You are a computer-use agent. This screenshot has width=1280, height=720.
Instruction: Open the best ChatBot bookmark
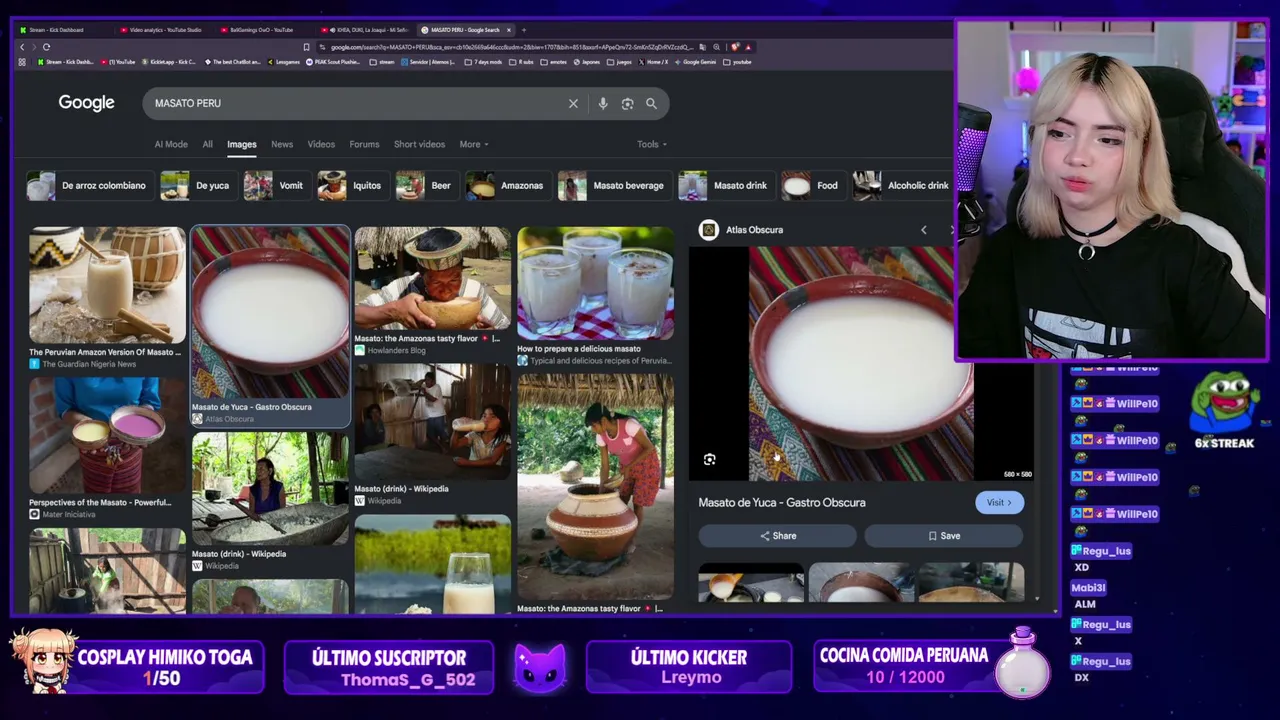[x=232, y=62]
